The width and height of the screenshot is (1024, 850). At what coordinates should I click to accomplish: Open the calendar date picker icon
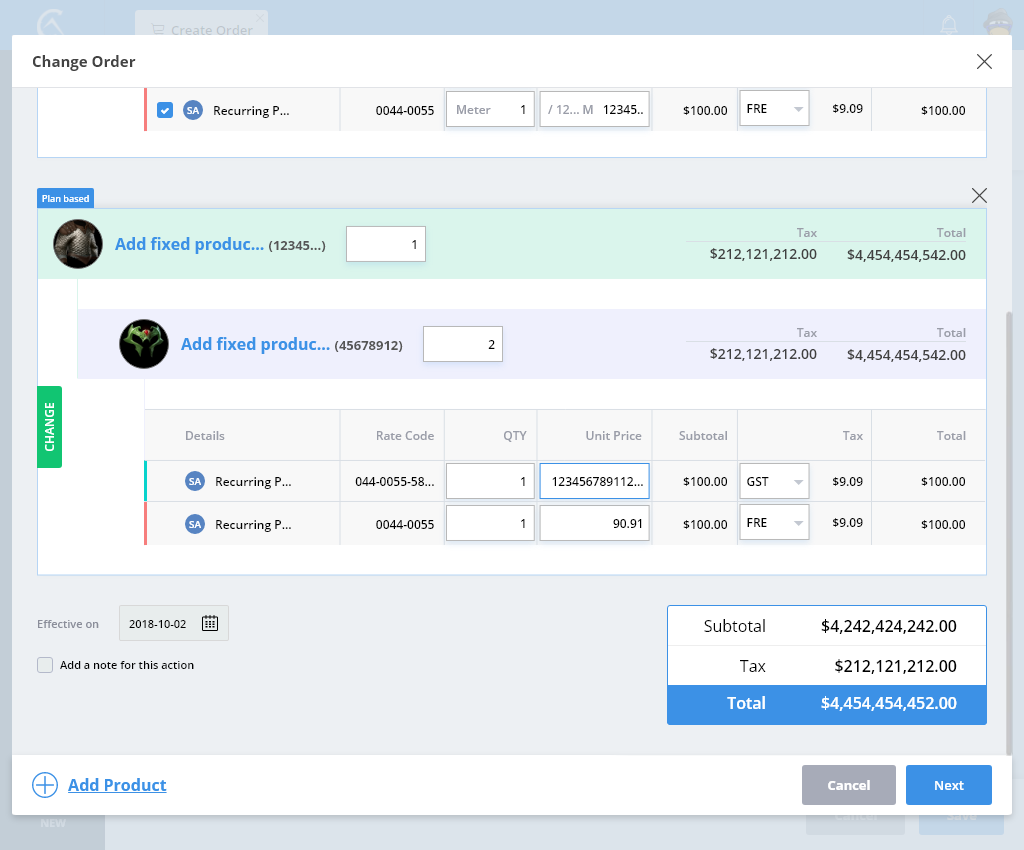coord(210,623)
